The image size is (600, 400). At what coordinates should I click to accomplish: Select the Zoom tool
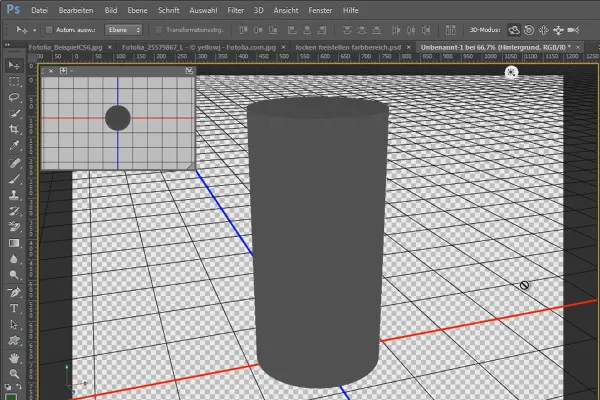(x=14, y=374)
